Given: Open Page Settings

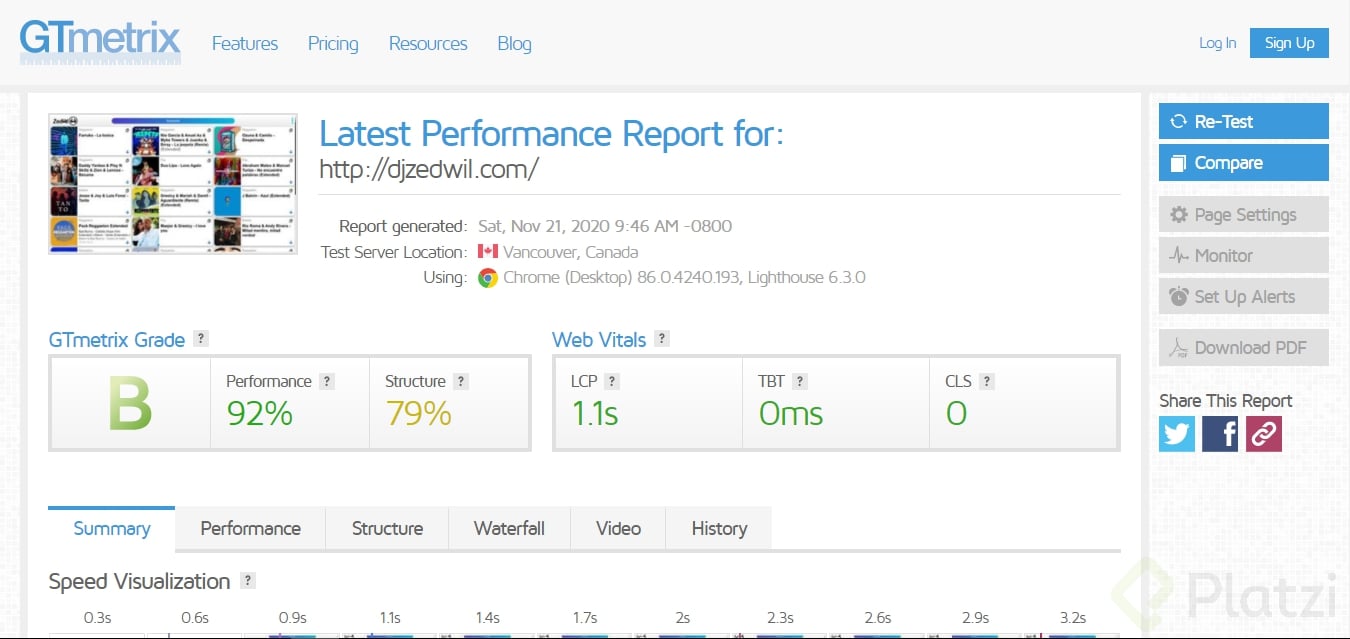Looking at the screenshot, I should (1243, 214).
